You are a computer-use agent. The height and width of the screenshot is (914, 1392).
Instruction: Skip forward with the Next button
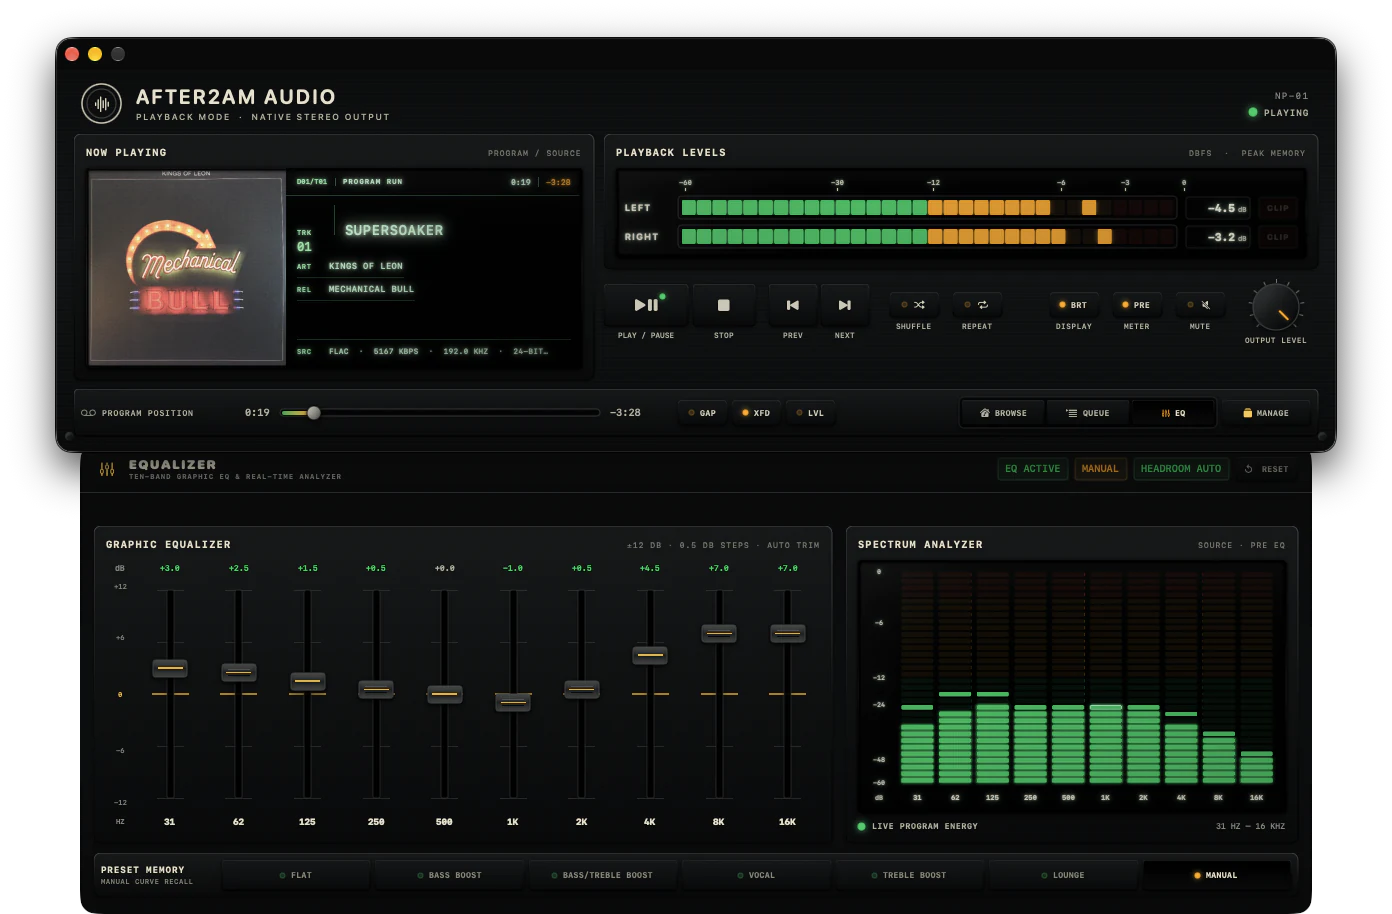845,305
